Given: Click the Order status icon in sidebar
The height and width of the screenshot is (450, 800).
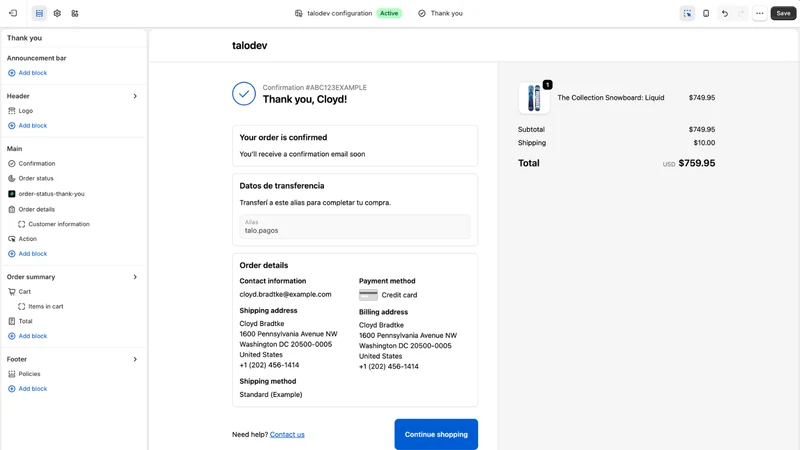Looking at the screenshot, I should point(12,179).
